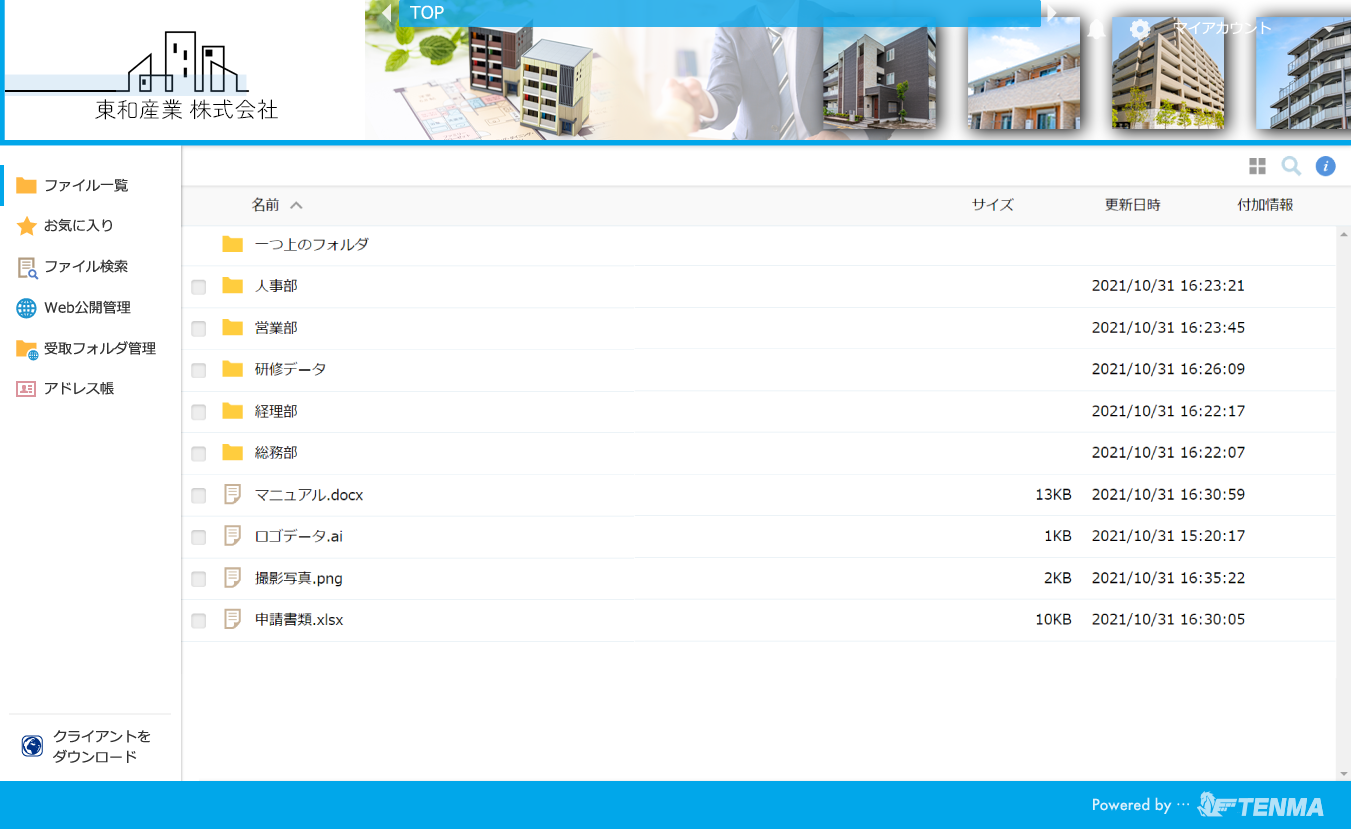Tick the checkbox beside 申請書類.xlsx
This screenshot has width=1351, height=829.
199,621
